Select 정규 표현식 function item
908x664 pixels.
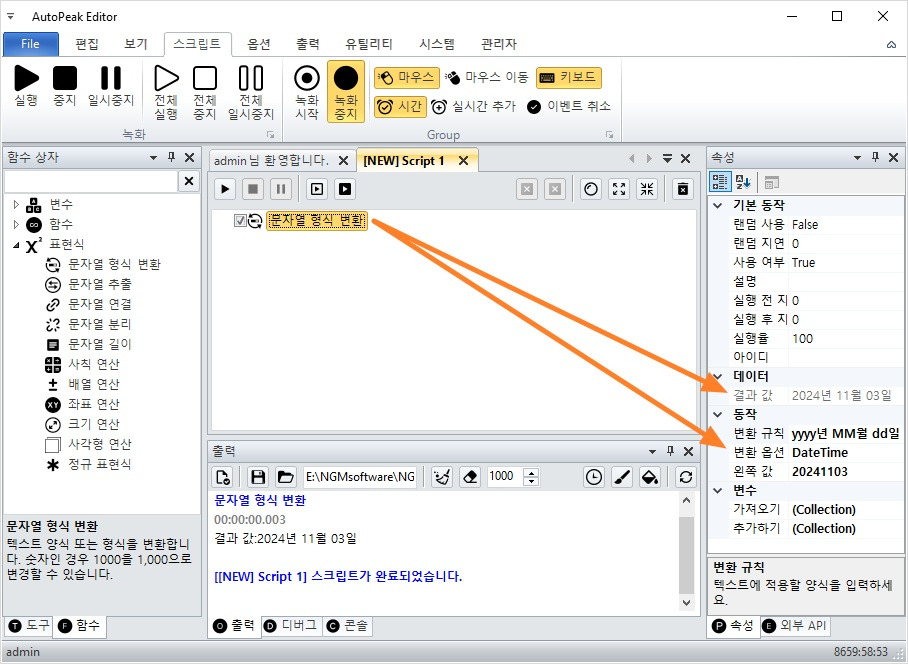(x=100, y=464)
